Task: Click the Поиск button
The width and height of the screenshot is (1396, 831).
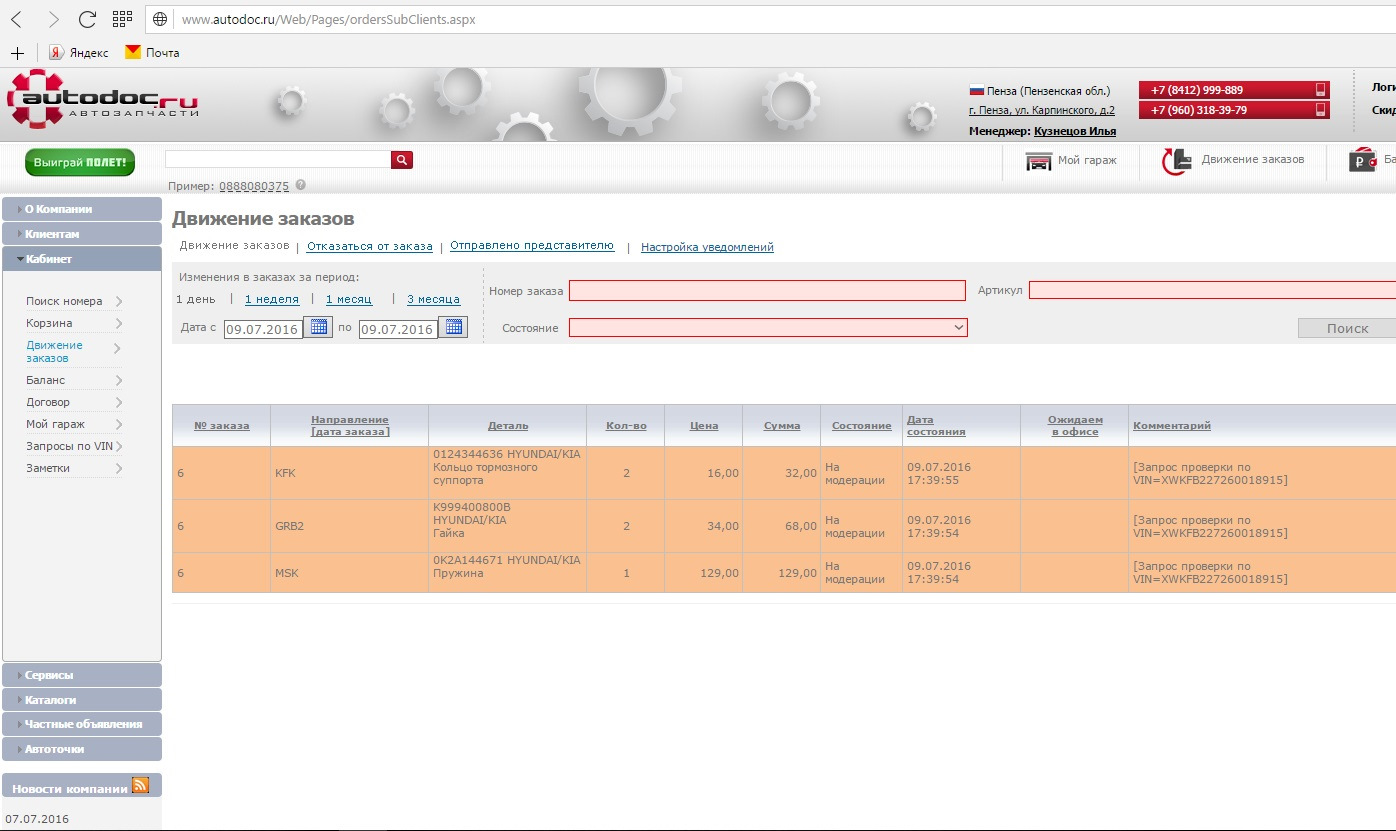Action: pos(1347,328)
